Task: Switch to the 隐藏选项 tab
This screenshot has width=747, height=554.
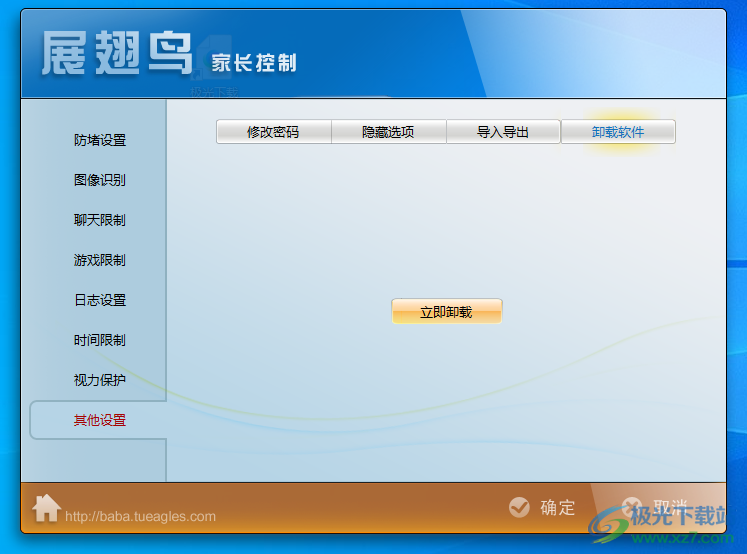Action: coord(388,131)
